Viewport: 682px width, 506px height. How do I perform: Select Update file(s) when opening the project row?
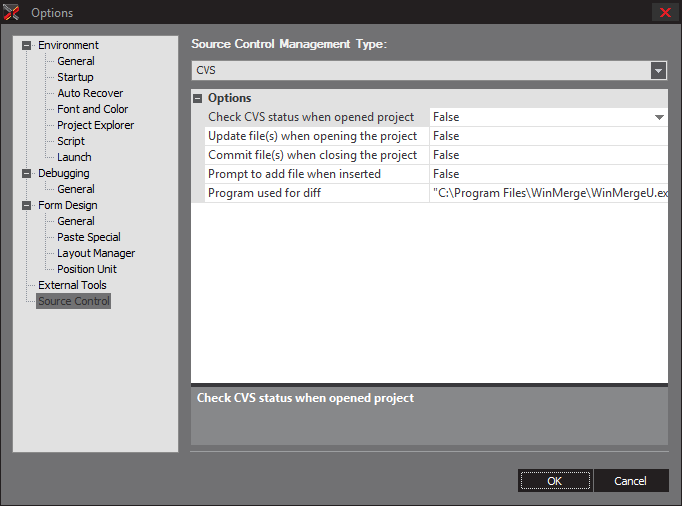[312, 136]
